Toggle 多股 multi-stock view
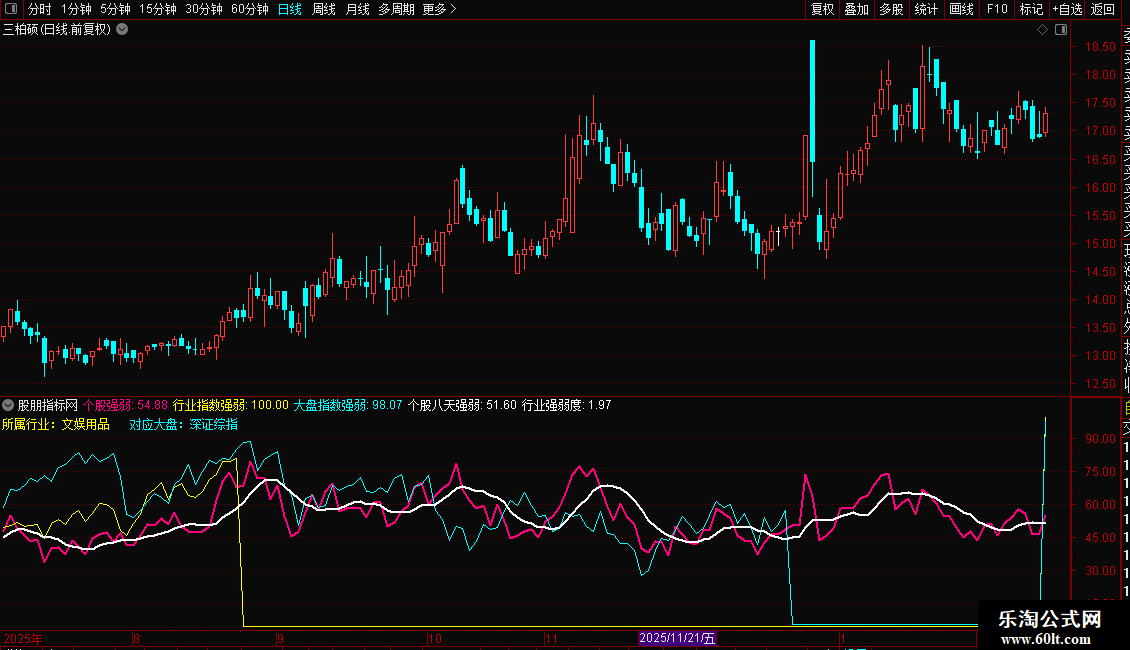Image resolution: width=1130 pixels, height=650 pixels. tap(891, 9)
